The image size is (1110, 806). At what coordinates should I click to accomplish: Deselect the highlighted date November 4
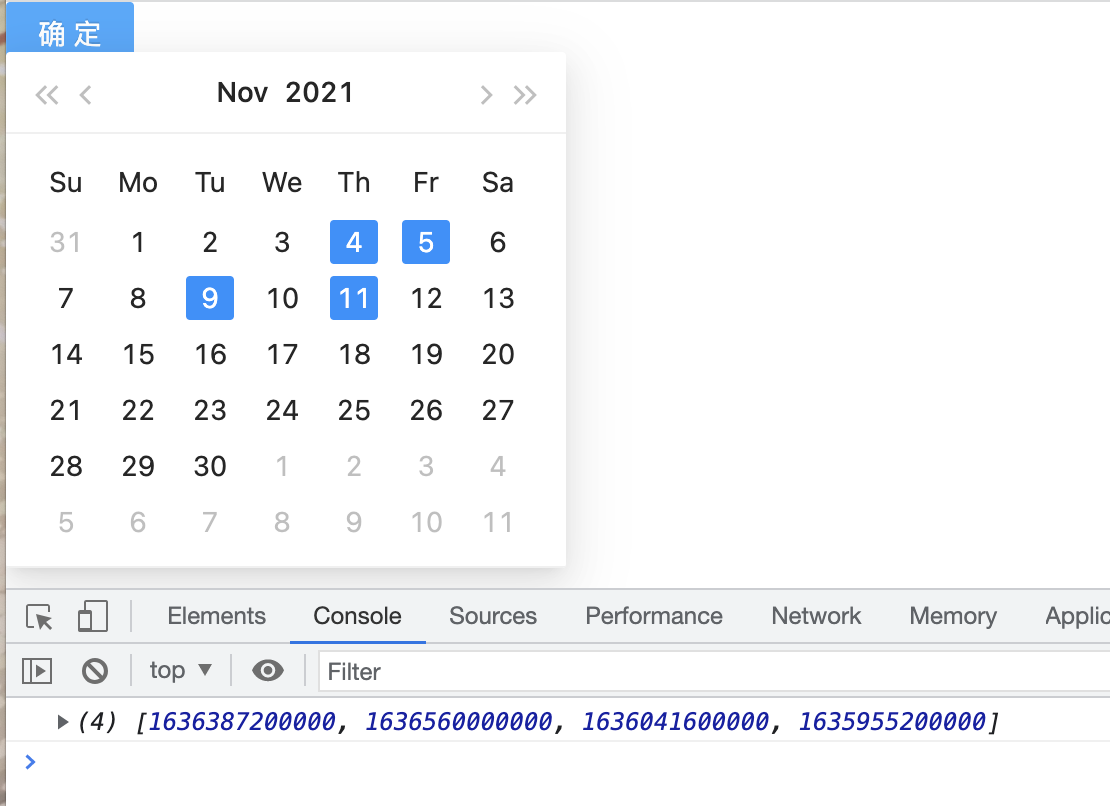pos(354,242)
